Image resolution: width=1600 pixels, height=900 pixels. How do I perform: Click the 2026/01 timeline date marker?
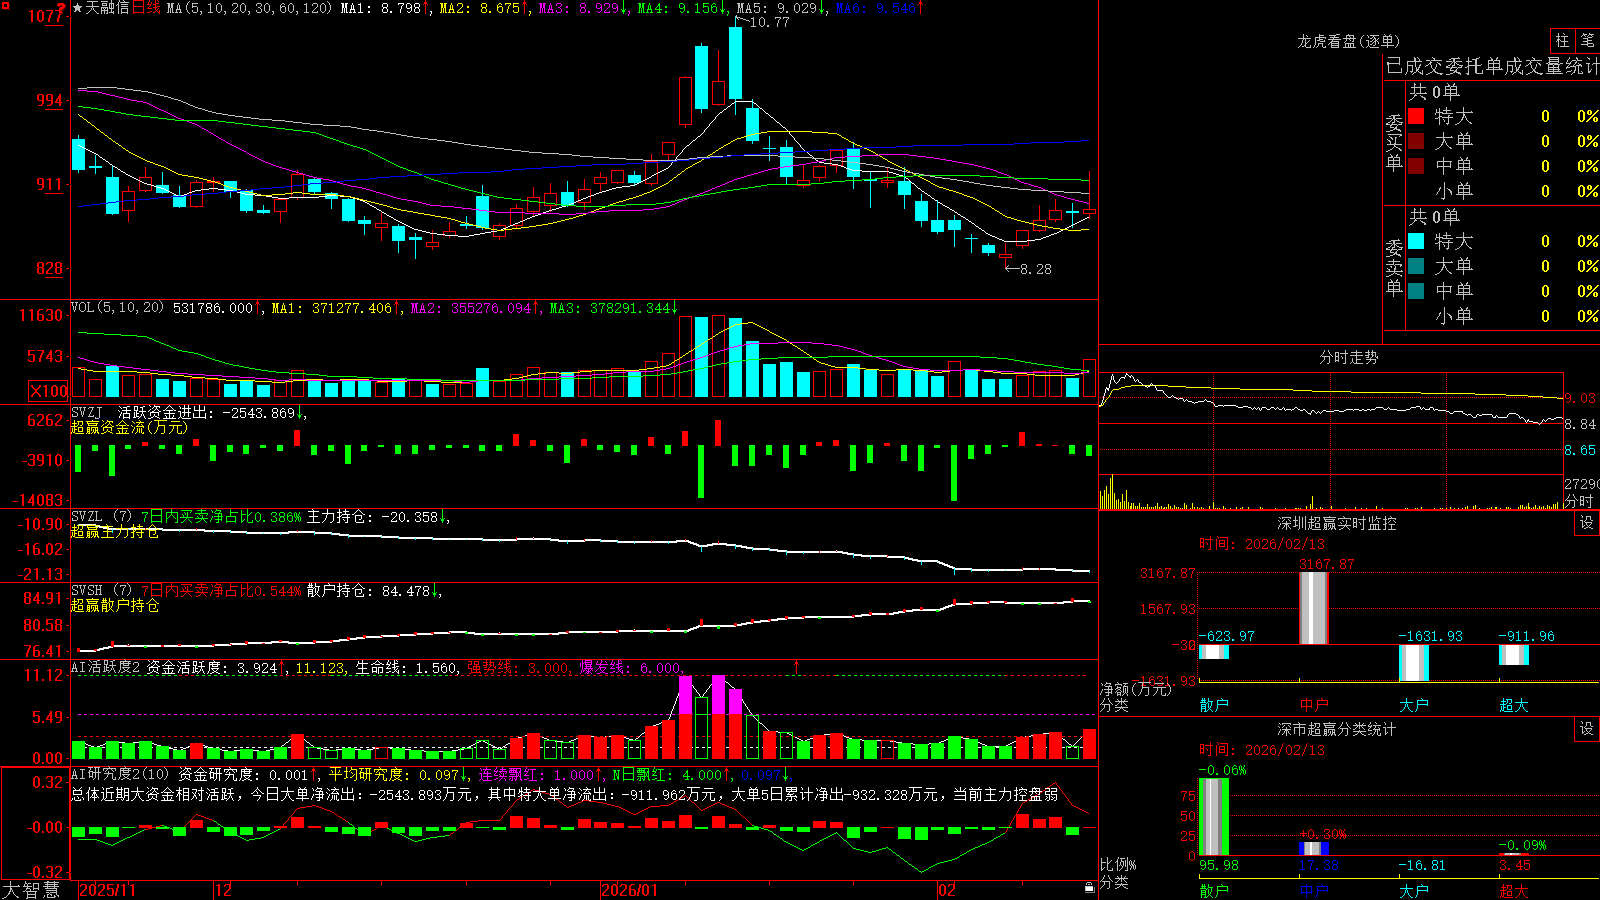pyautogui.click(x=629, y=890)
